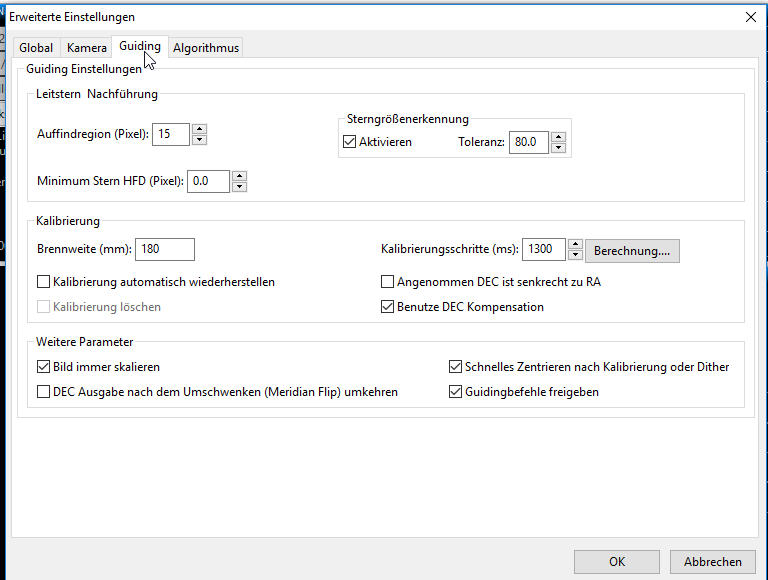Image resolution: width=768 pixels, height=580 pixels.
Task: Select the Algorithmus tab
Action: coord(205,48)
